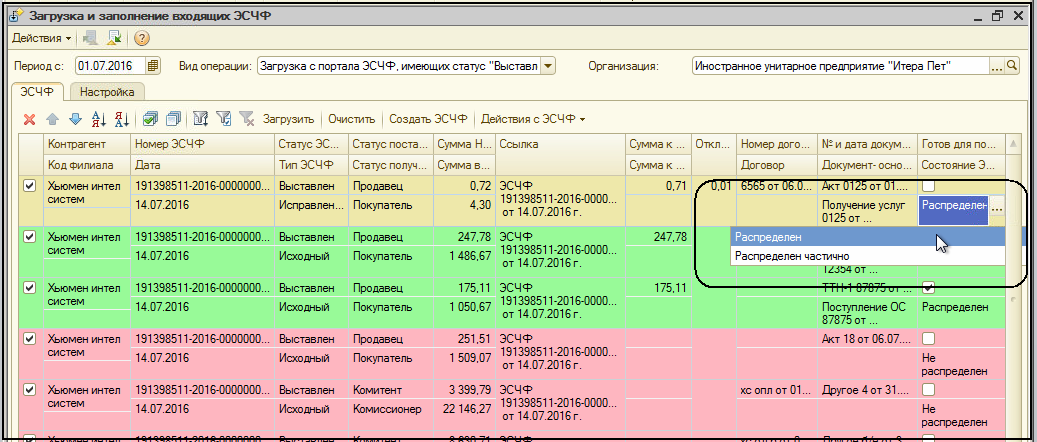Open the Действия с ЭСЧФ dropdown
Screen dimensions: 1037x442
click(x=533, y=119)
